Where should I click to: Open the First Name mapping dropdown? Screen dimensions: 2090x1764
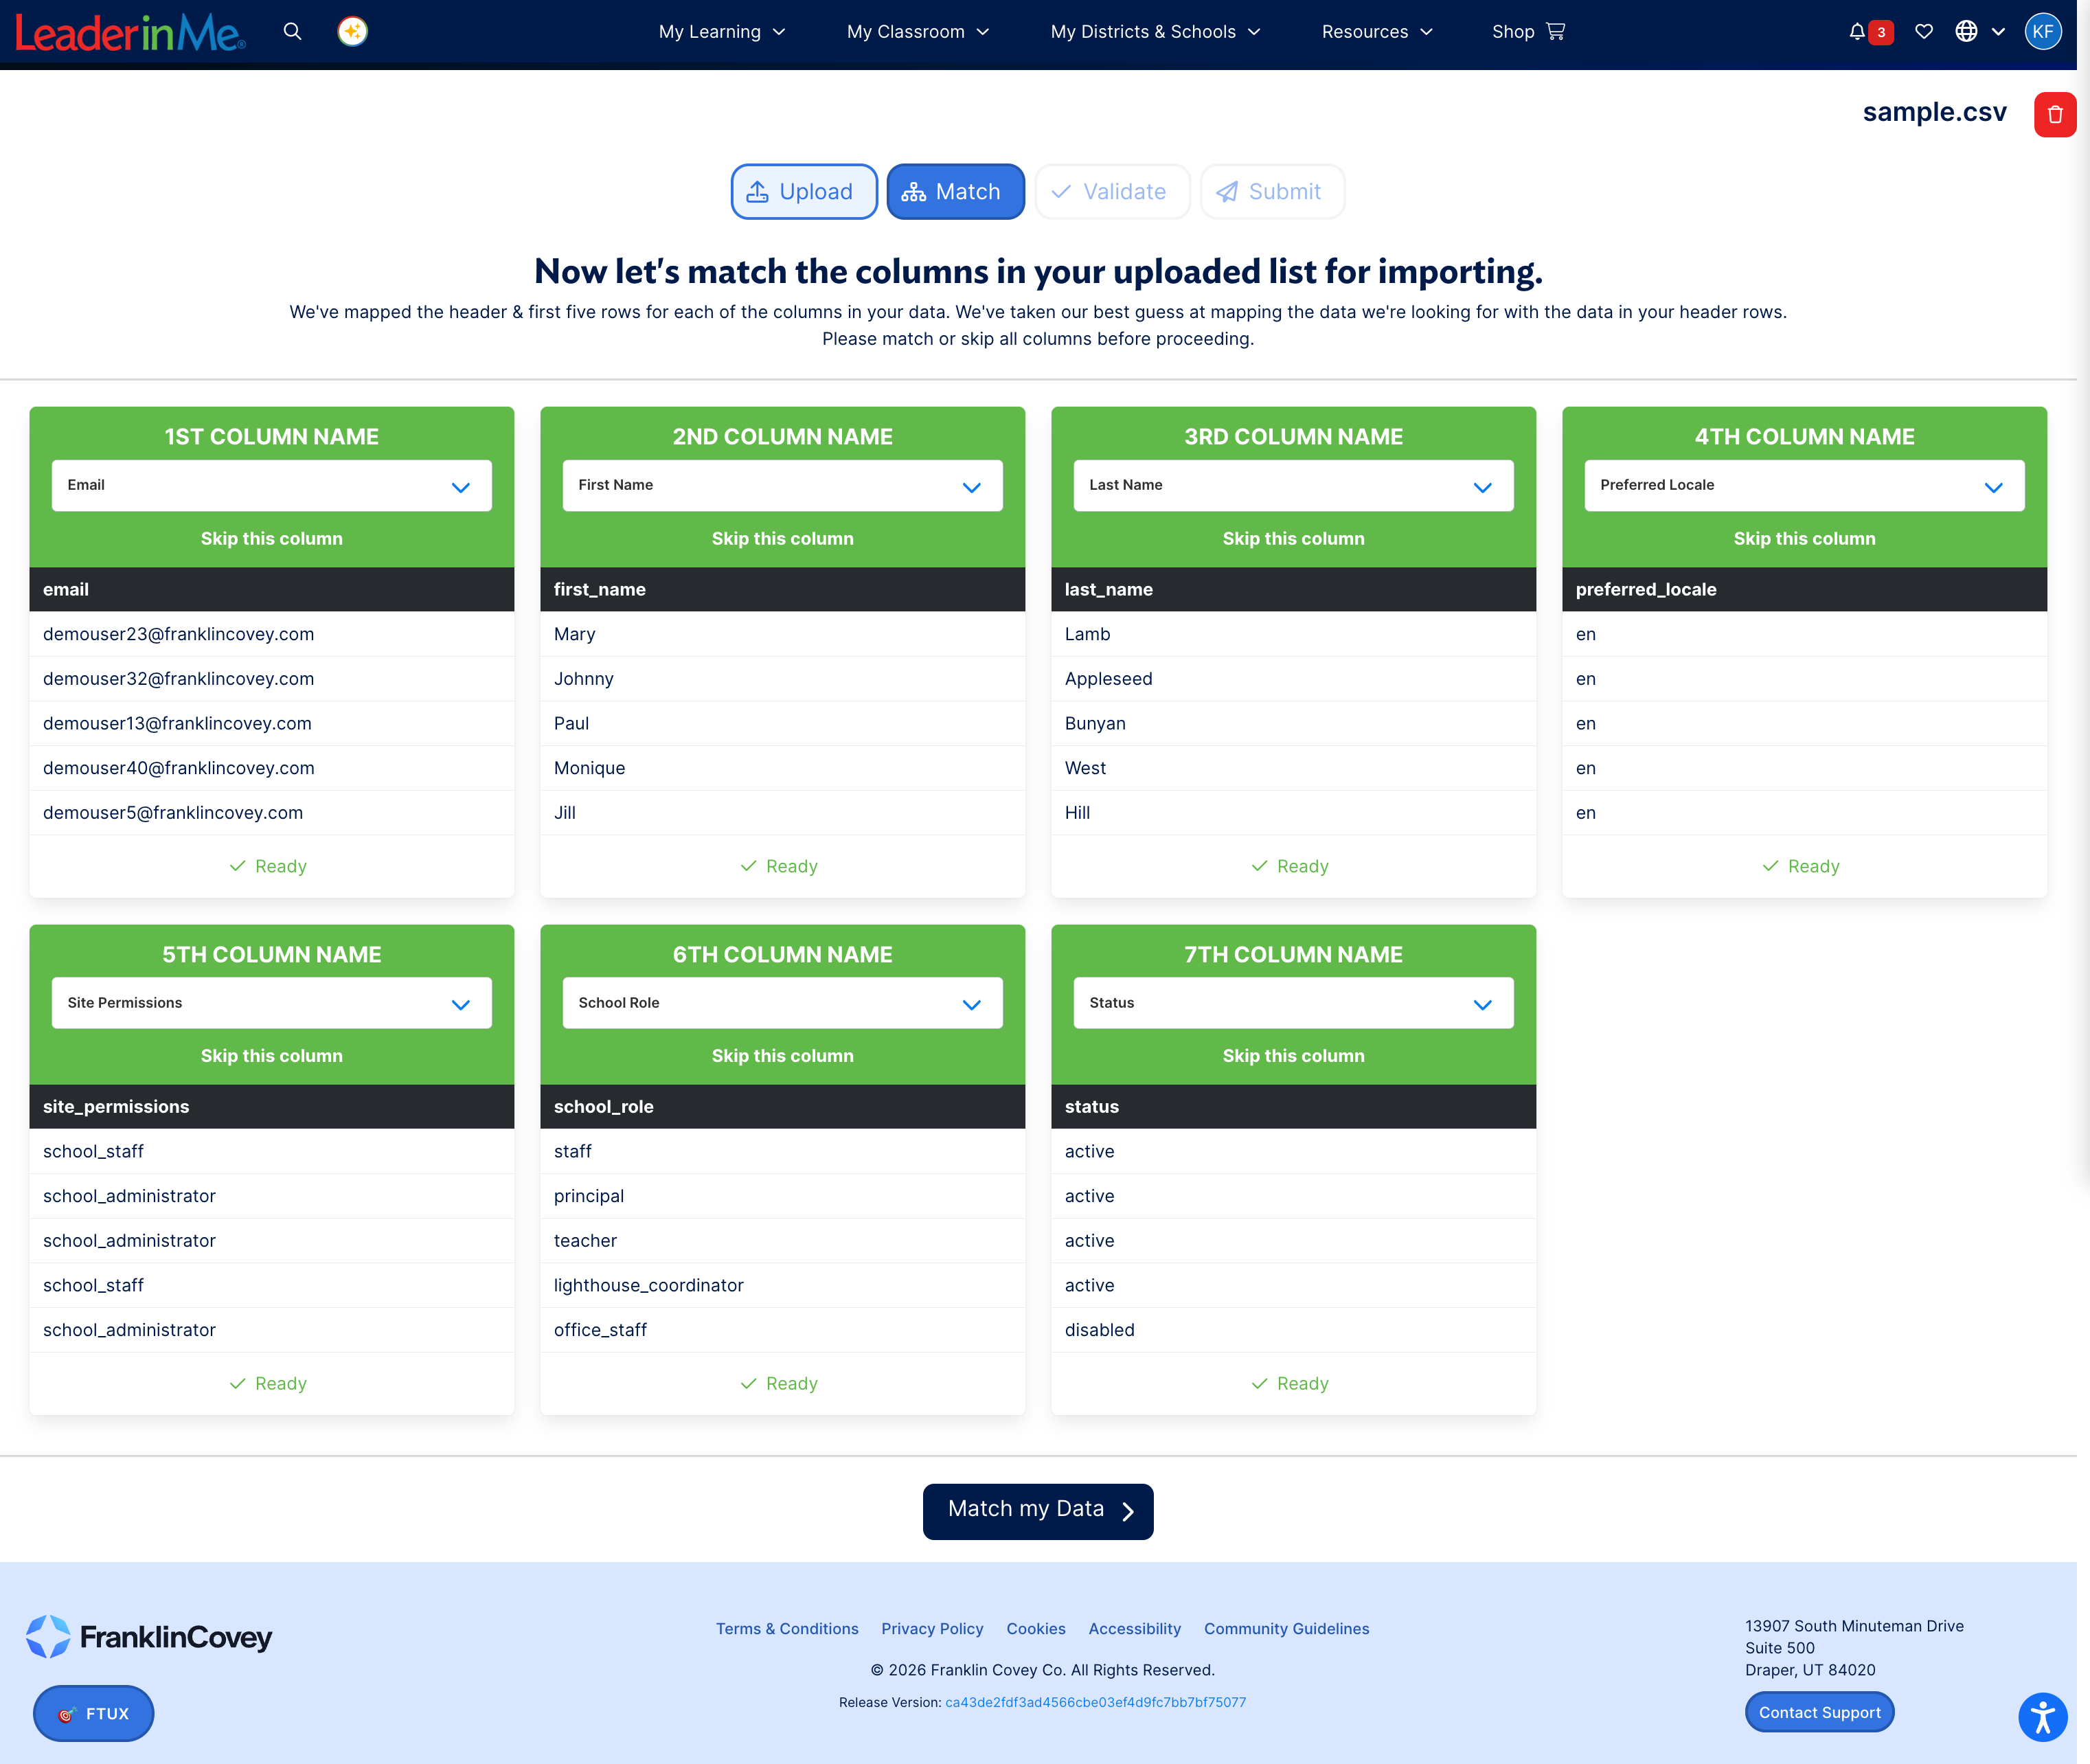(782, 485)
